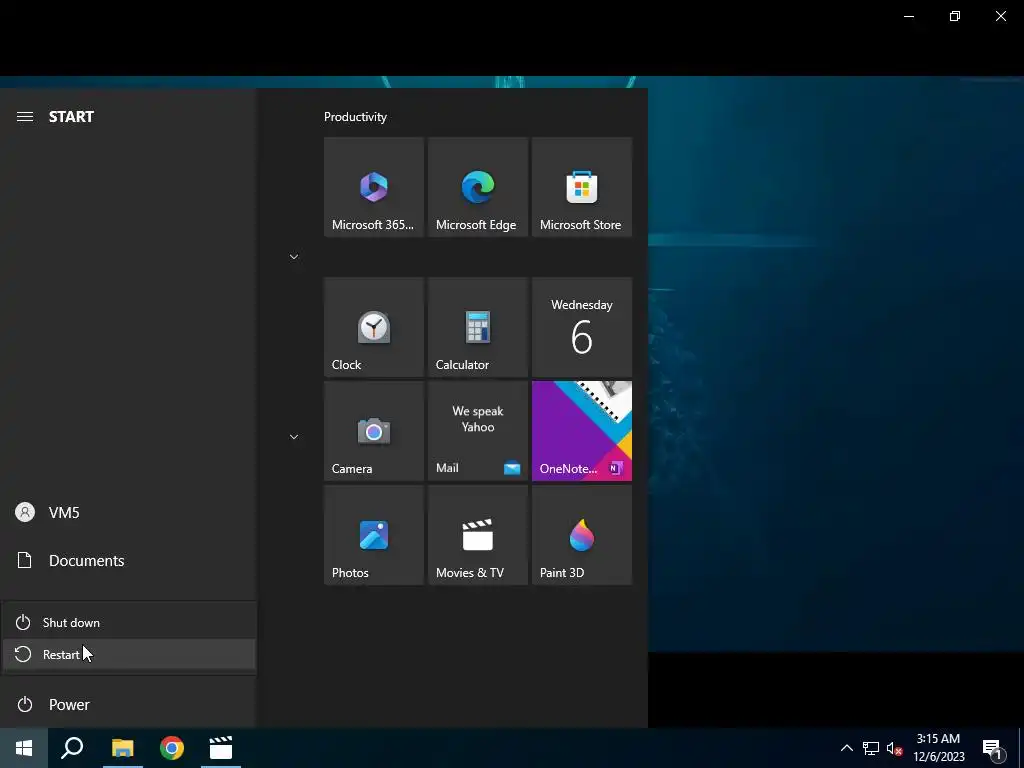Minimize the VM window
The image size is (1024, 768).
pyautogui.click(x=908, y=16)
